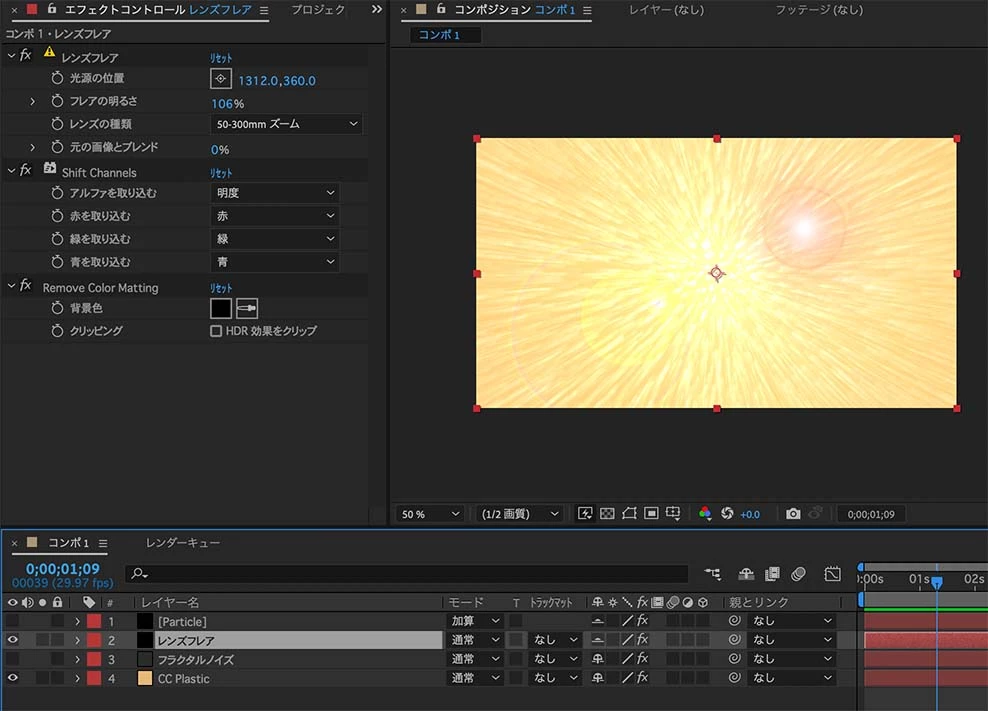Image resolution: width=988 pixels, height=711 pixels.
Task: Toggle mask and shape path visibility
Action: click(629, 514)
